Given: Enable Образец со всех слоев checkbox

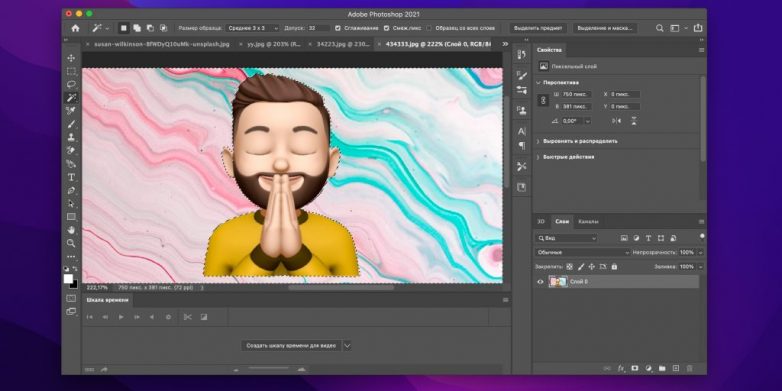Looking at the screenshot, I should pyautogui.click(x=428, y=28).
